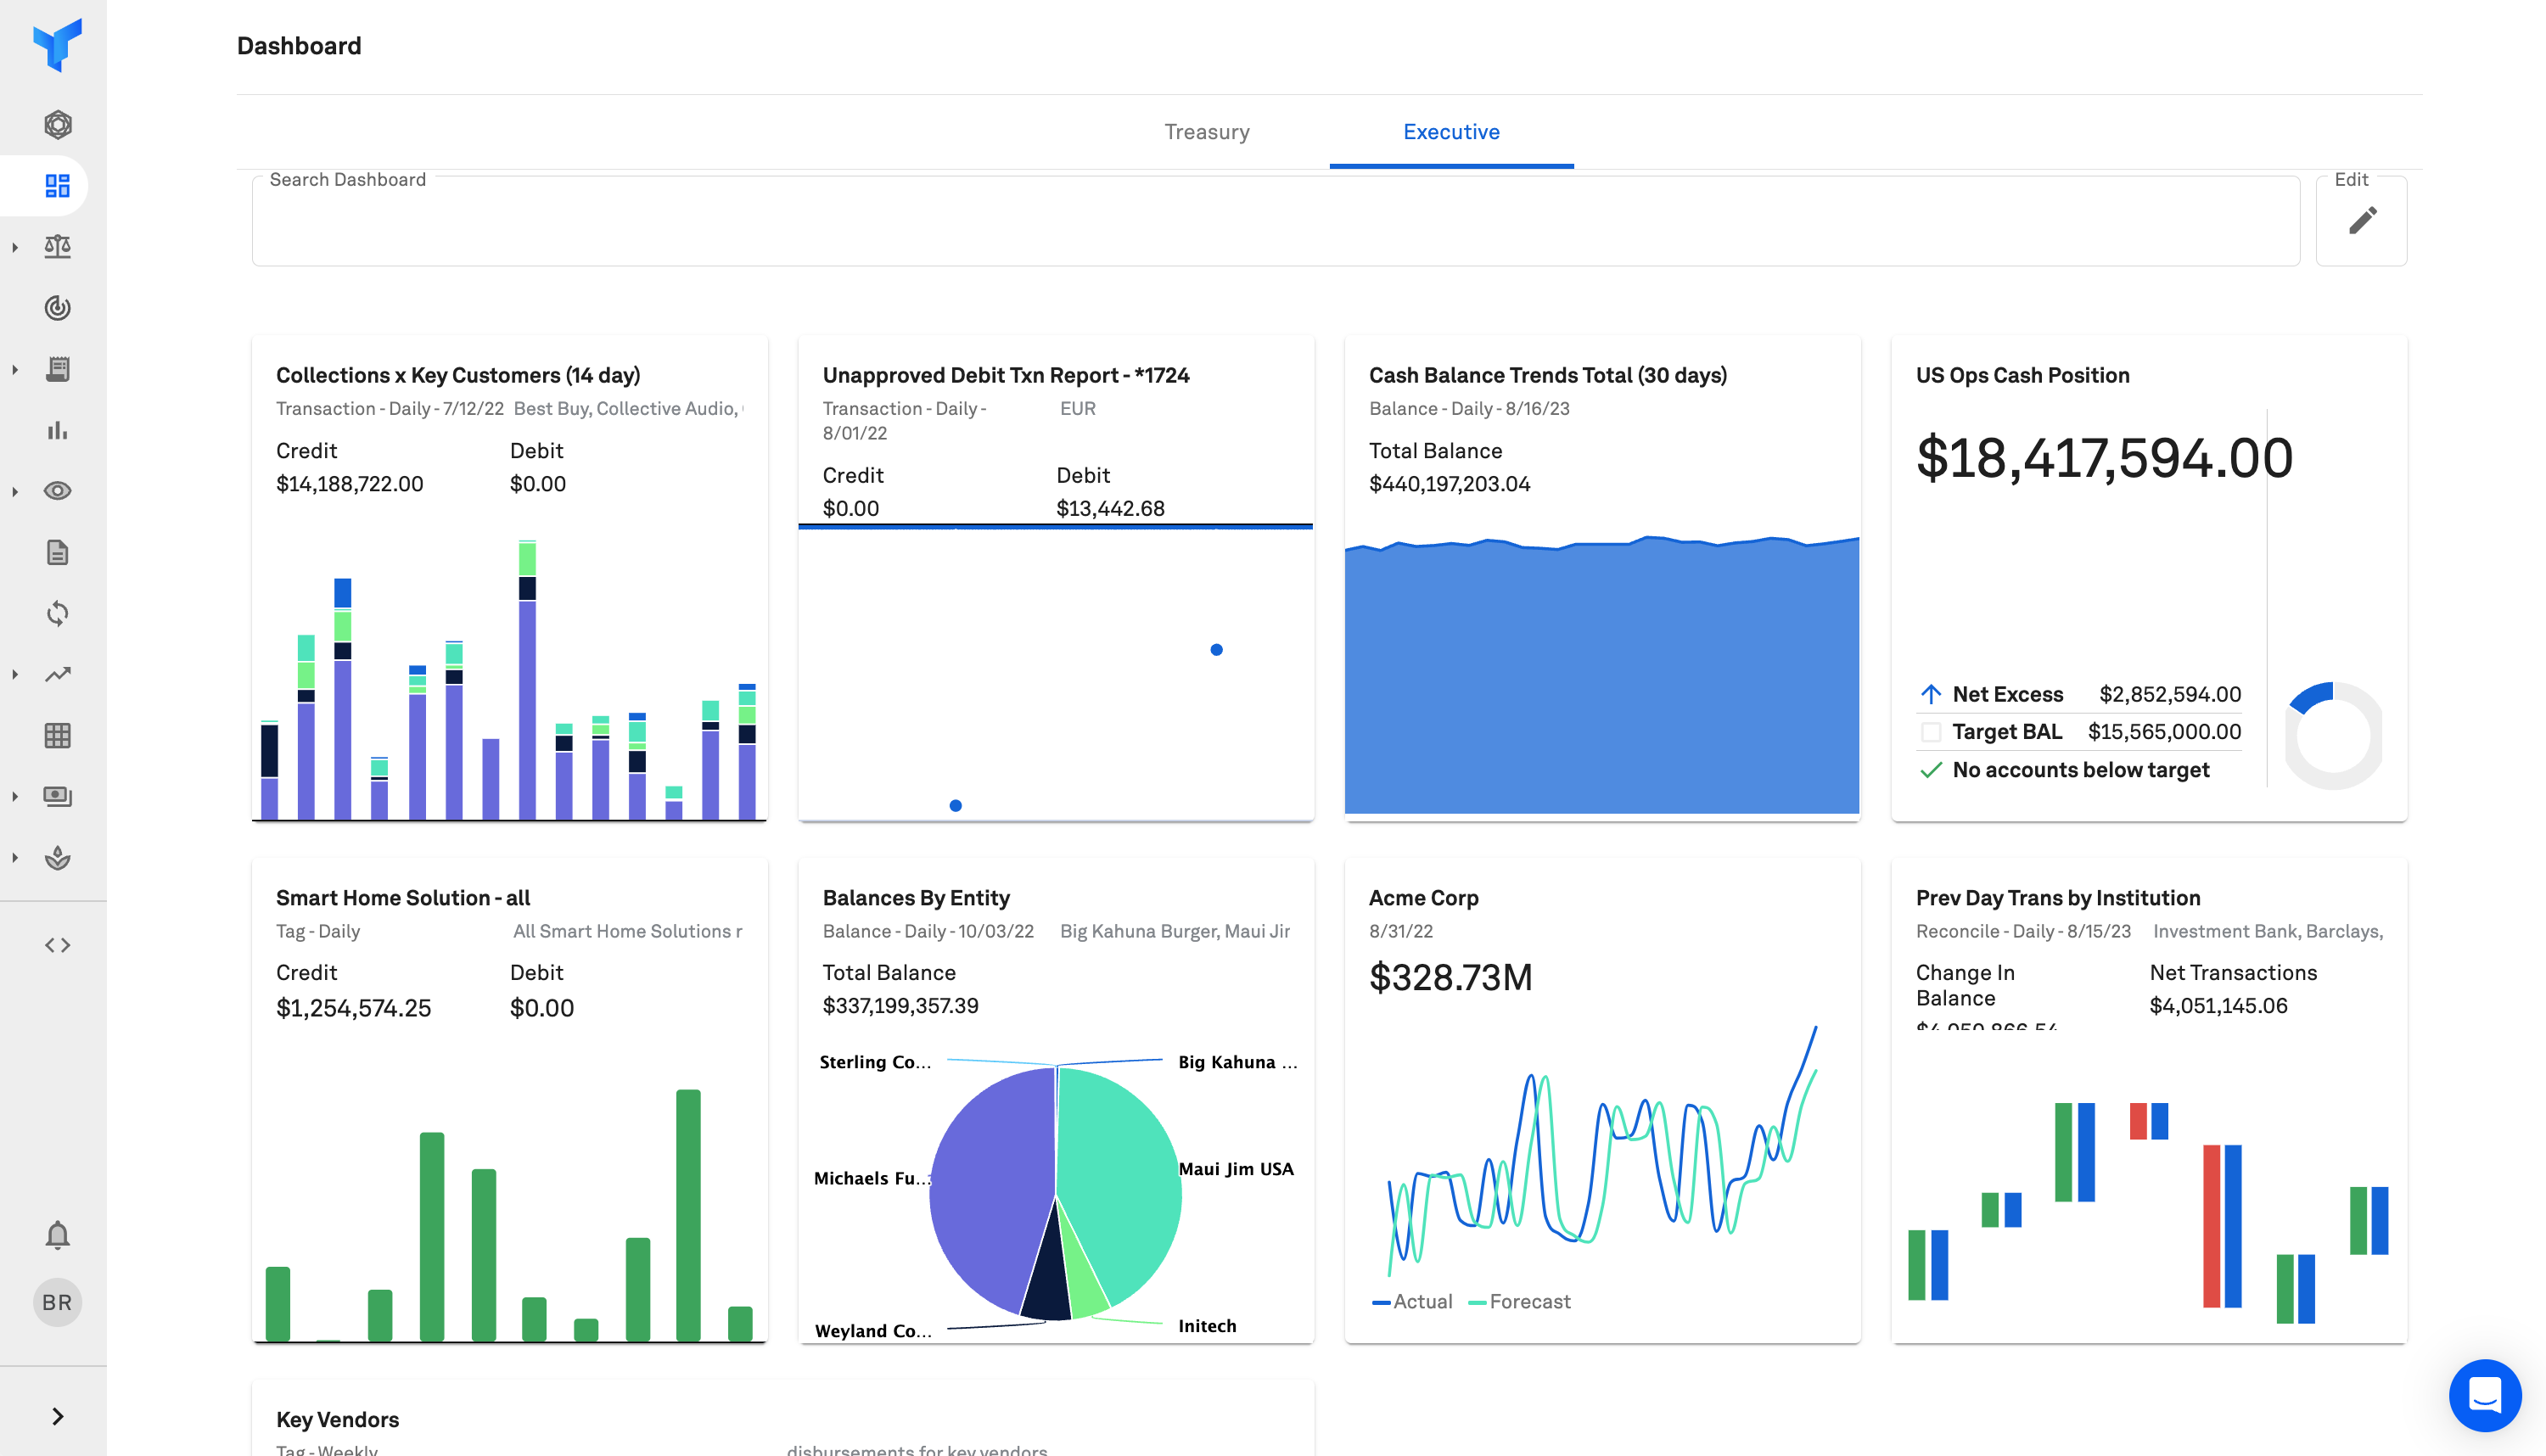Toggle the Actual legend series
Viewport: 2546px width, 1456px height.
click(1412, 1302)
